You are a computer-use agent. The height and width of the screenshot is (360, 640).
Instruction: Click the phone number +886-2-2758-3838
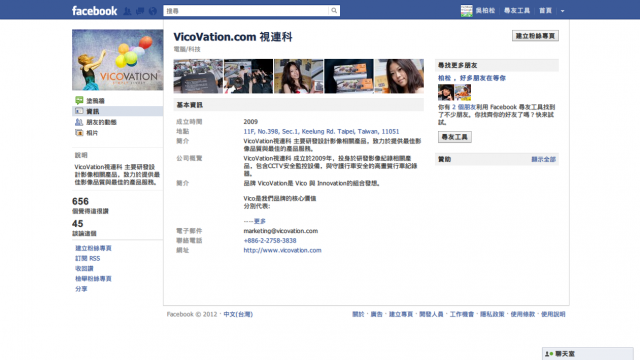point(270,240)
